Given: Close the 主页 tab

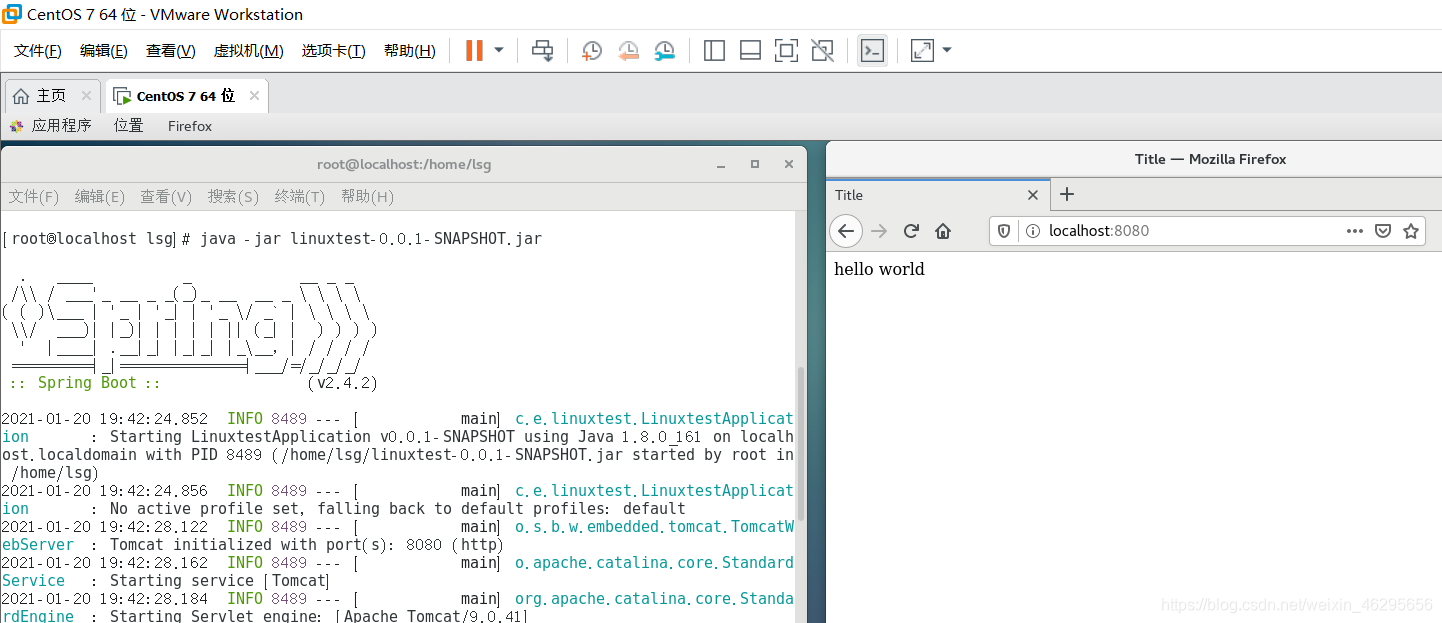Looking at the screenshot, I should [x=86, y=96].
